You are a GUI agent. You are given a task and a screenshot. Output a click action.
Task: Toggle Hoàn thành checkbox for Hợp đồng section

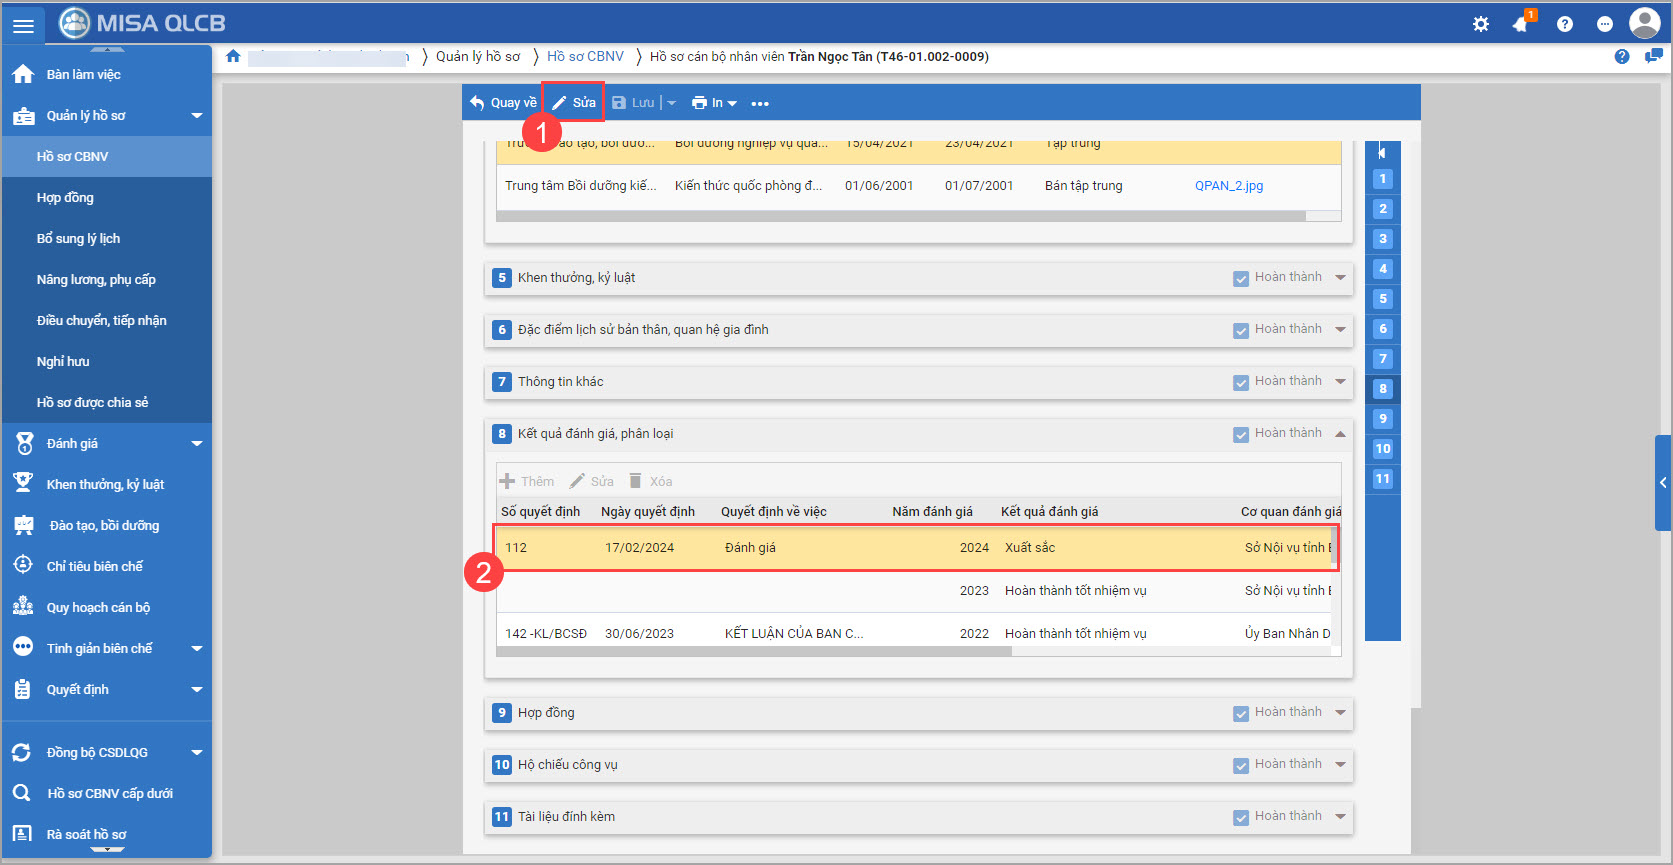1241,713
